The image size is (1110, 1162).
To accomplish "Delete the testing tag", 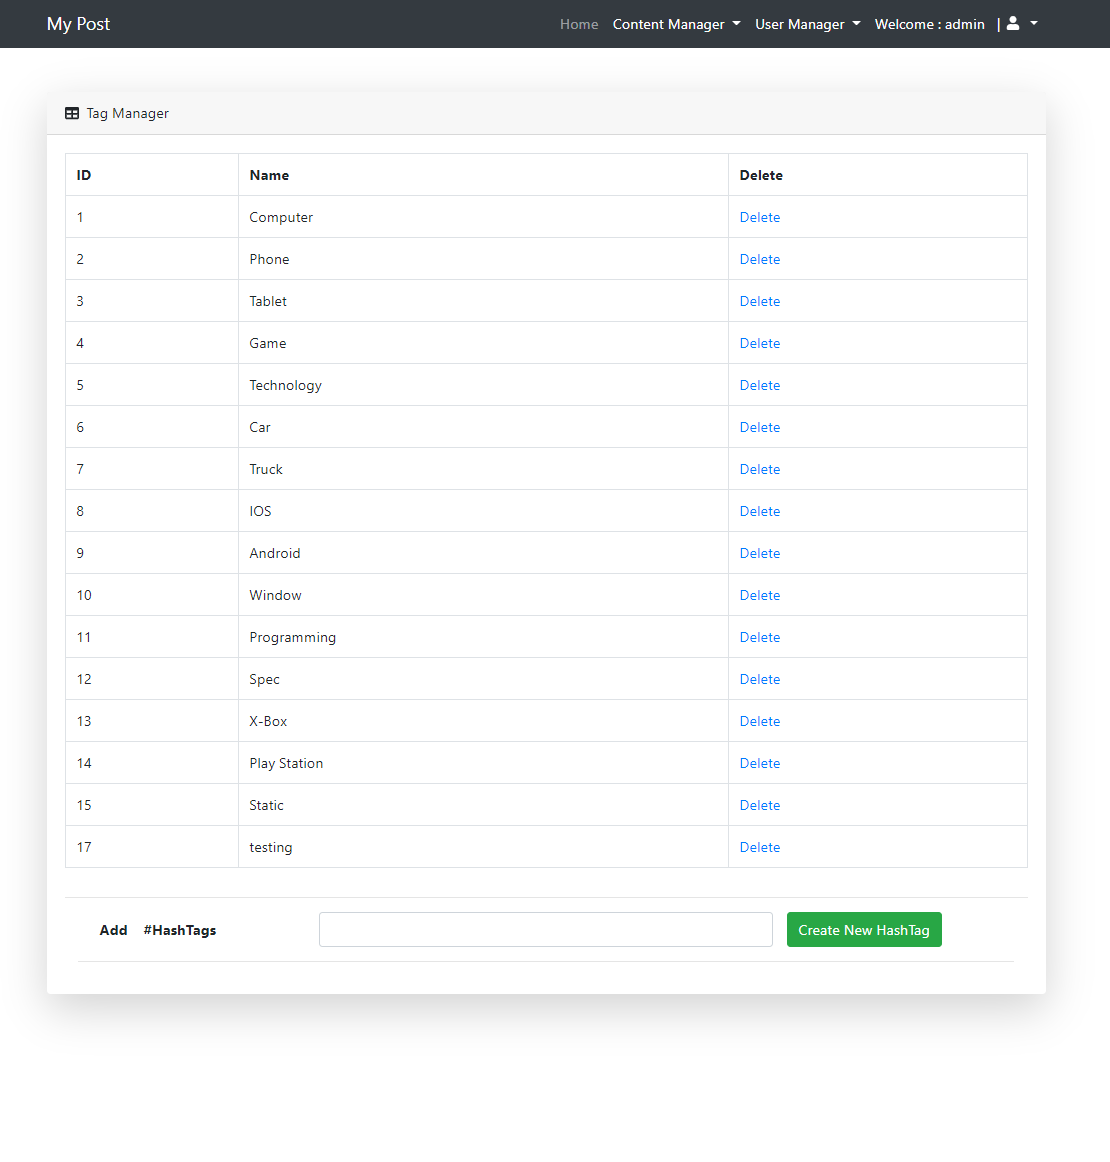I will (760, 847).
